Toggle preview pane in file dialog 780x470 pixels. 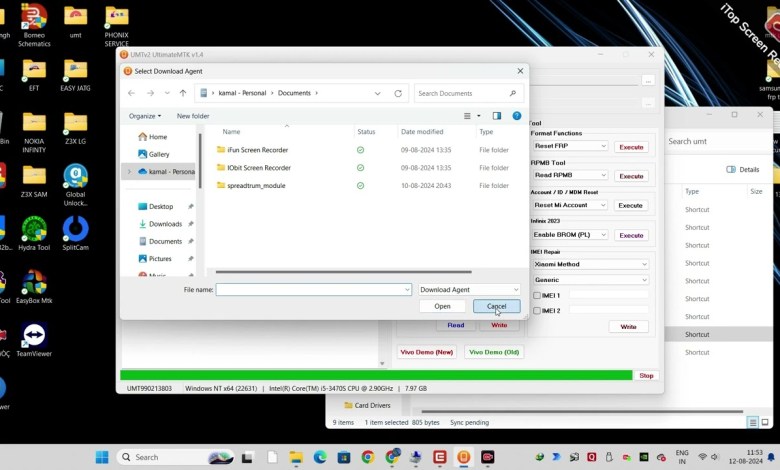496,116
